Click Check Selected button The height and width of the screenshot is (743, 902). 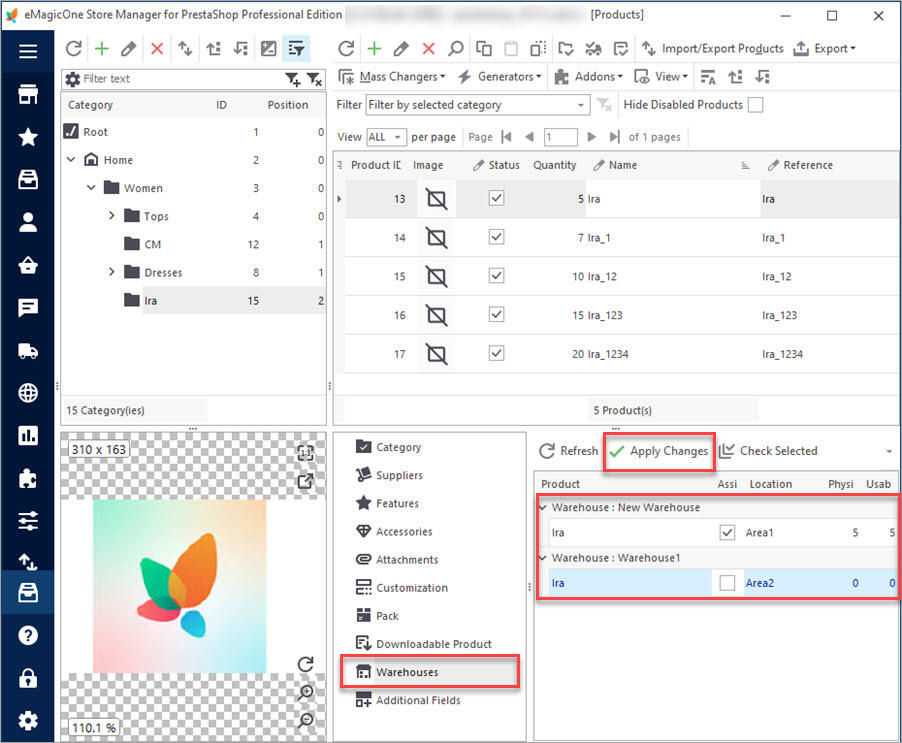[769, 451]
